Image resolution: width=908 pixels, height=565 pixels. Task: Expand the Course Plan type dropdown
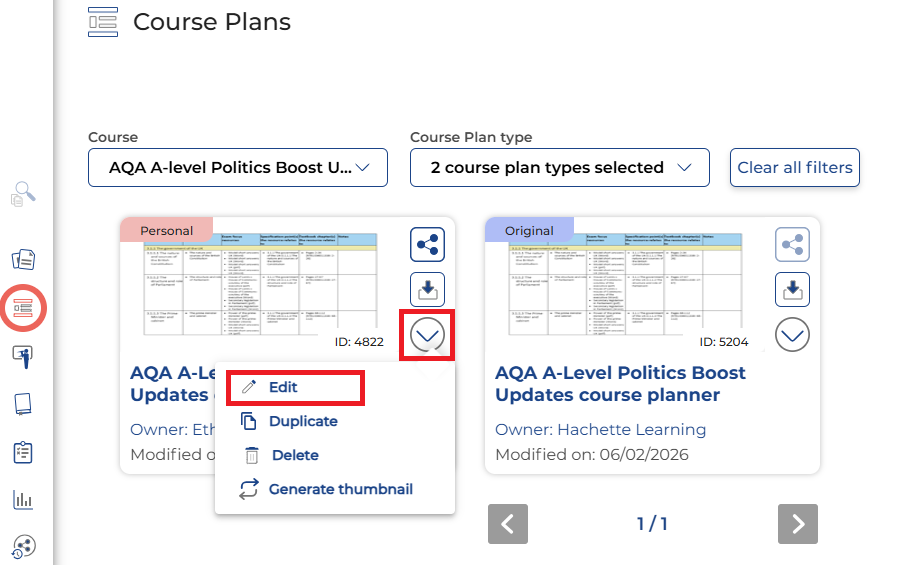pyautogui.click(x=560, y=168)
